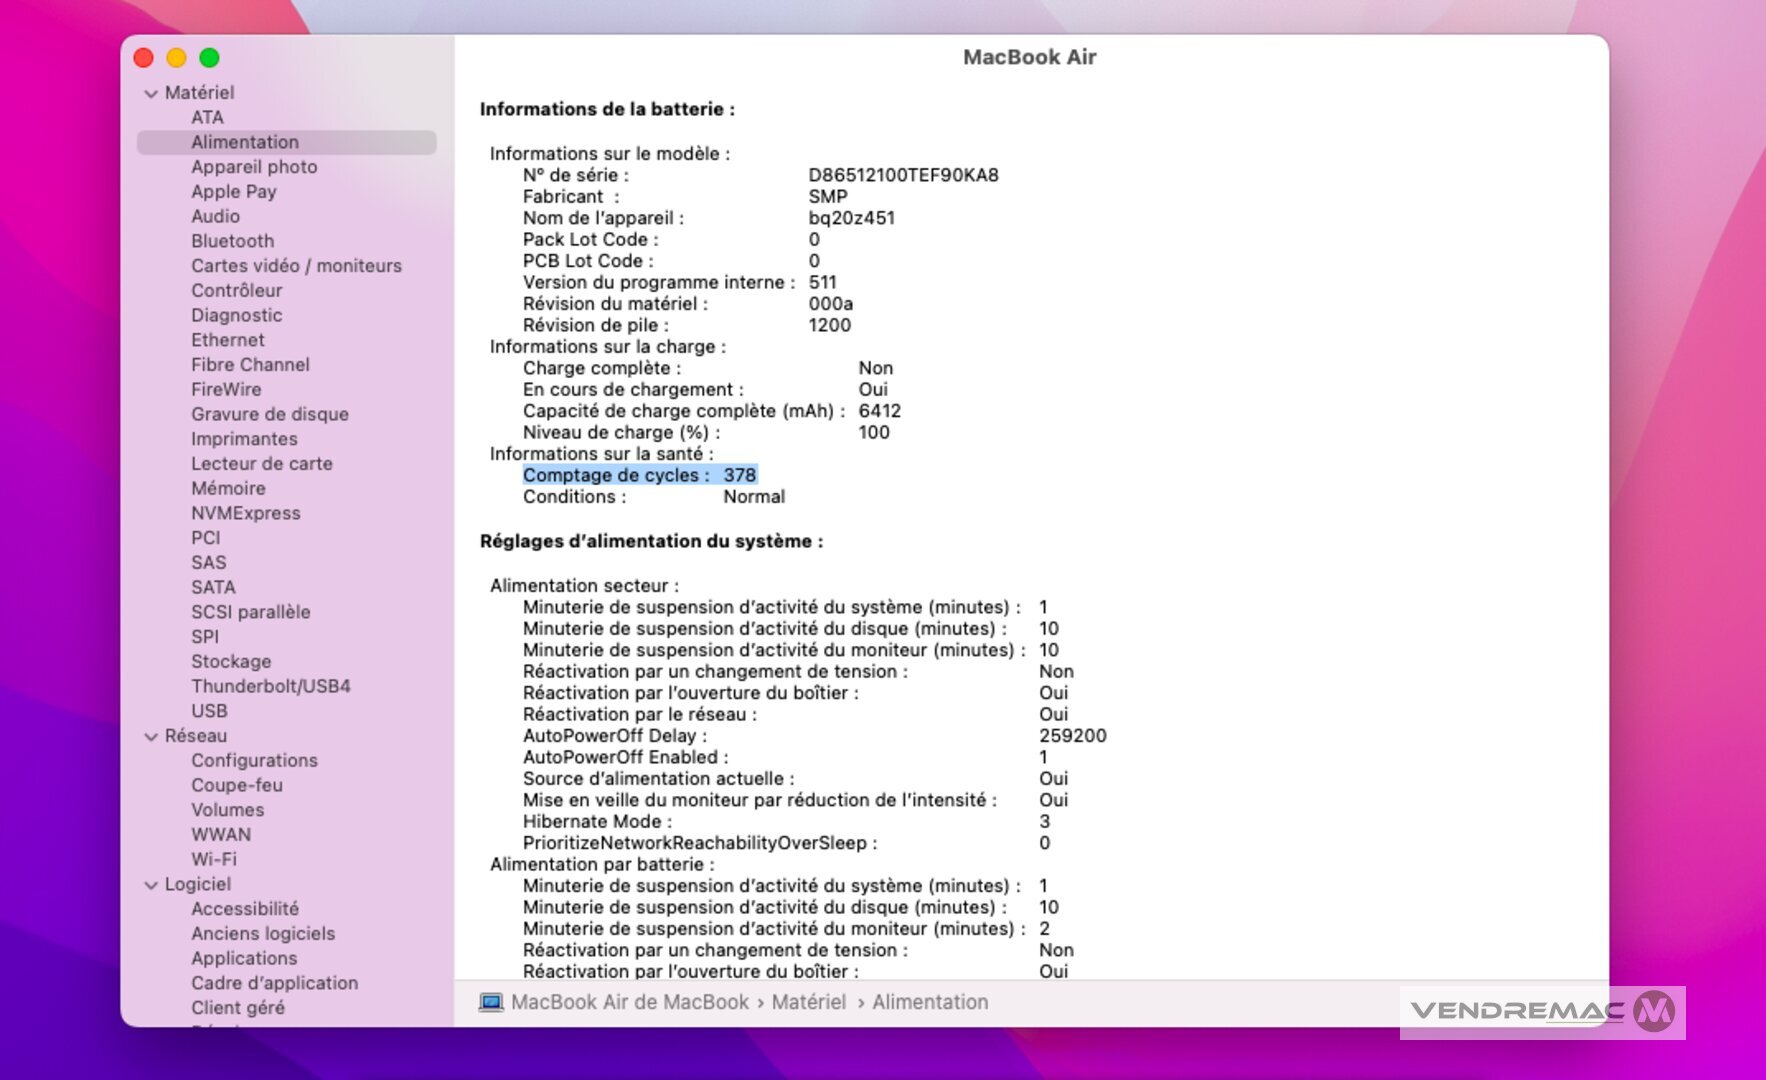
Task: Click Matériel in the bottom path bar
Action: [x=808, y=1002]
